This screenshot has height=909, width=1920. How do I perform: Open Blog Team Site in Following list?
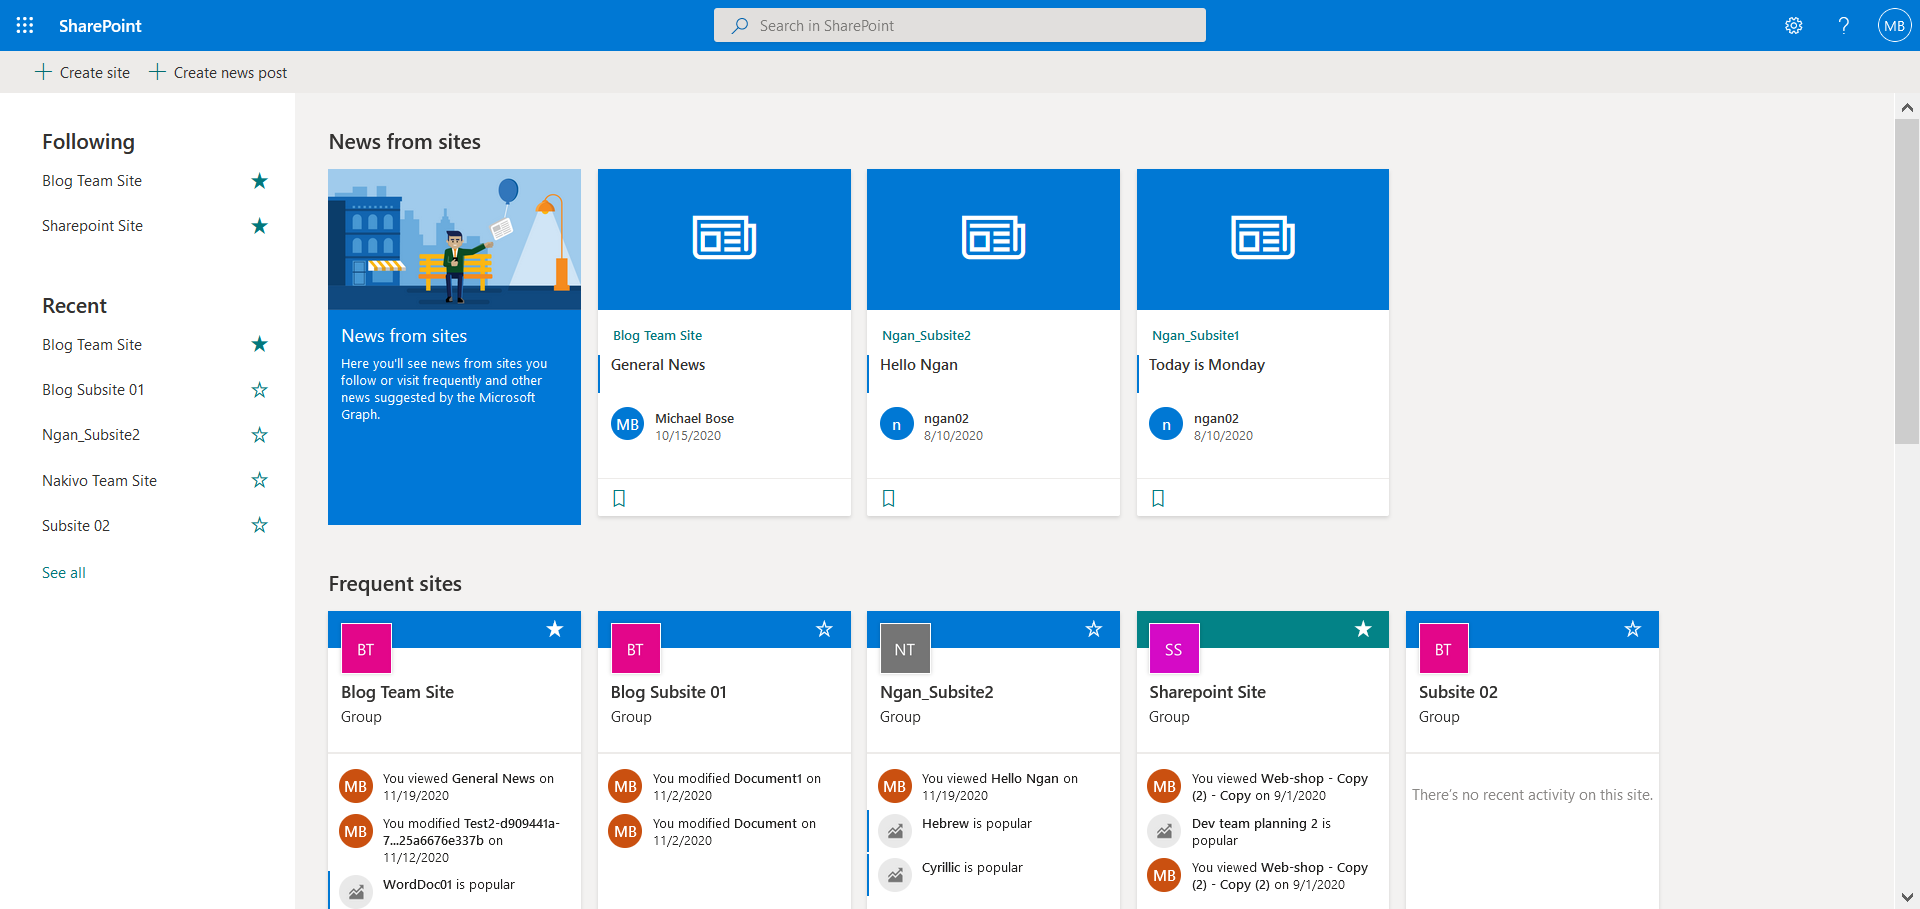click(x=92, y=181)
